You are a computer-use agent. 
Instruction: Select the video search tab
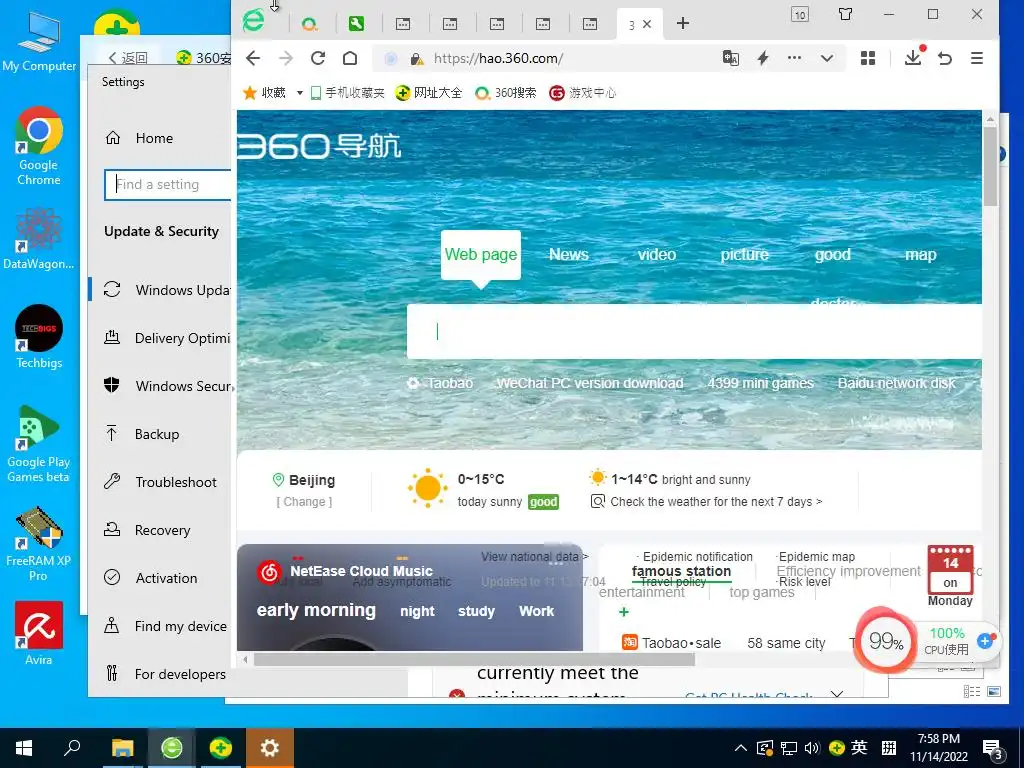(657, 255)
